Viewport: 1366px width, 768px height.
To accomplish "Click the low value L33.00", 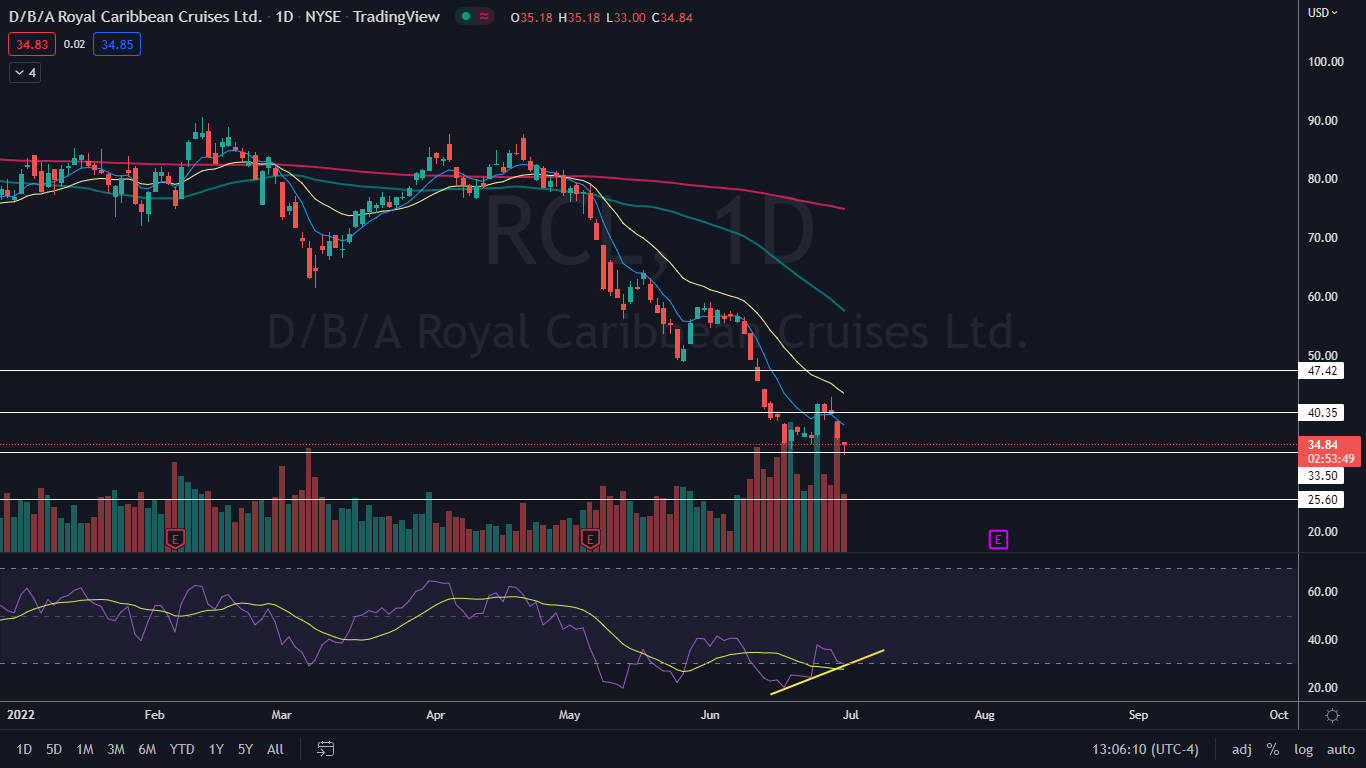I will (x=626, y=17).
